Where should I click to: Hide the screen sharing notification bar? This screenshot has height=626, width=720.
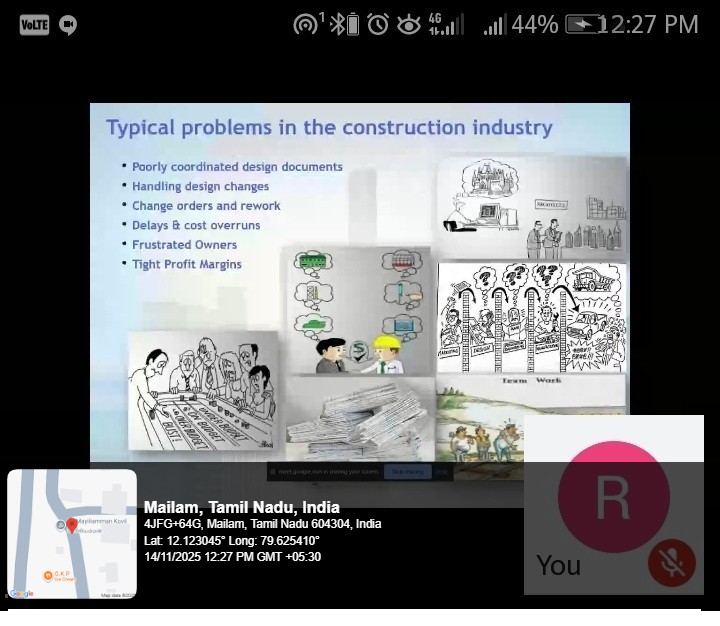(x=441, y=471)
